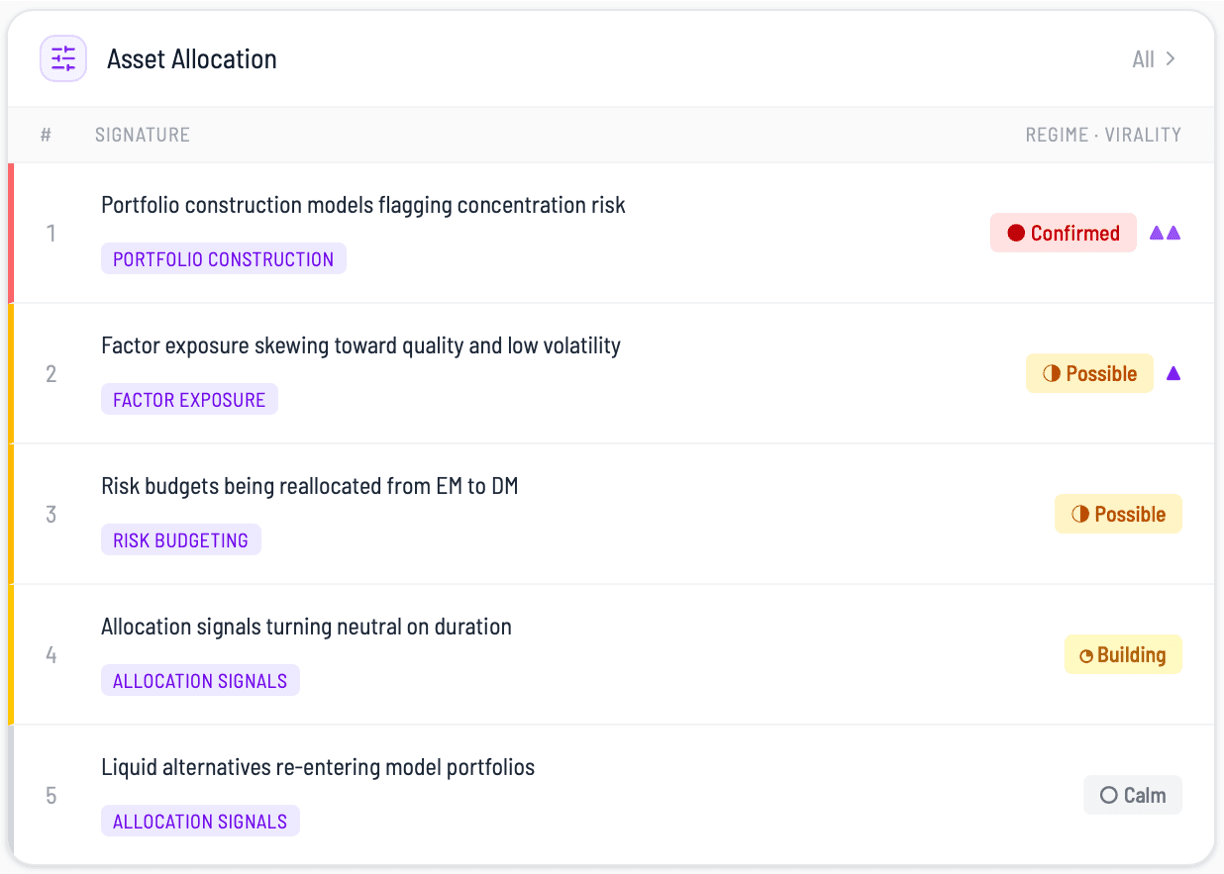
Task: Select the FACTOR EXPOSURE tag
Action: coord(189,400)
